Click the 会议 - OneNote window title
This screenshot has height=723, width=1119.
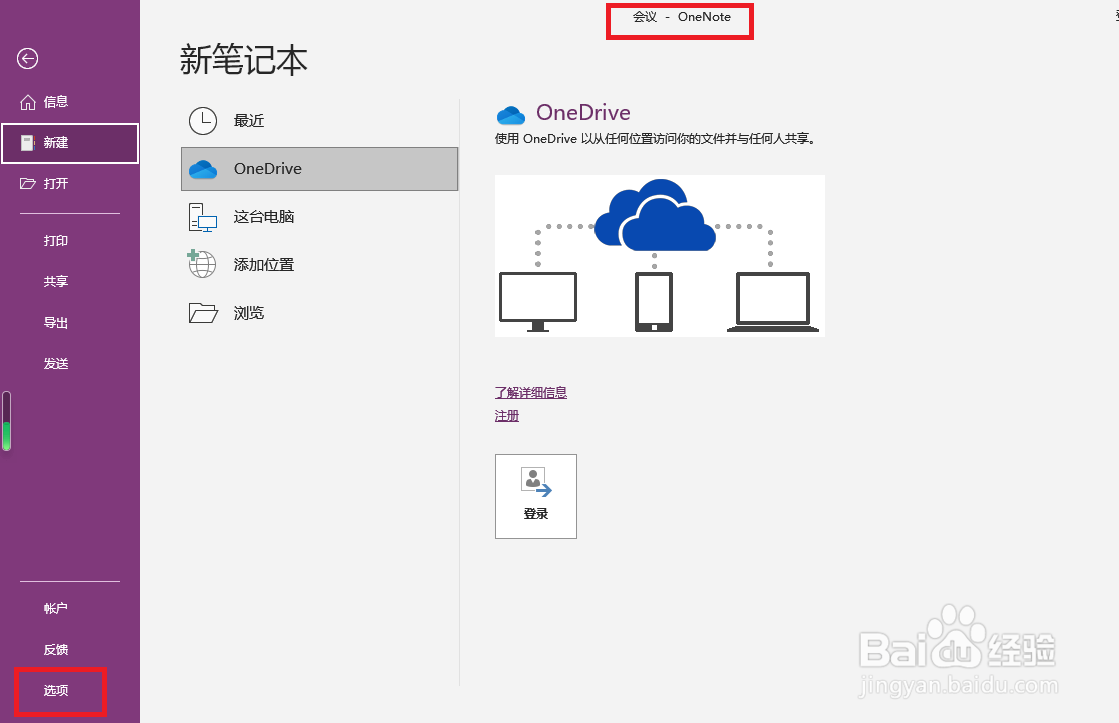coord(682,16)
